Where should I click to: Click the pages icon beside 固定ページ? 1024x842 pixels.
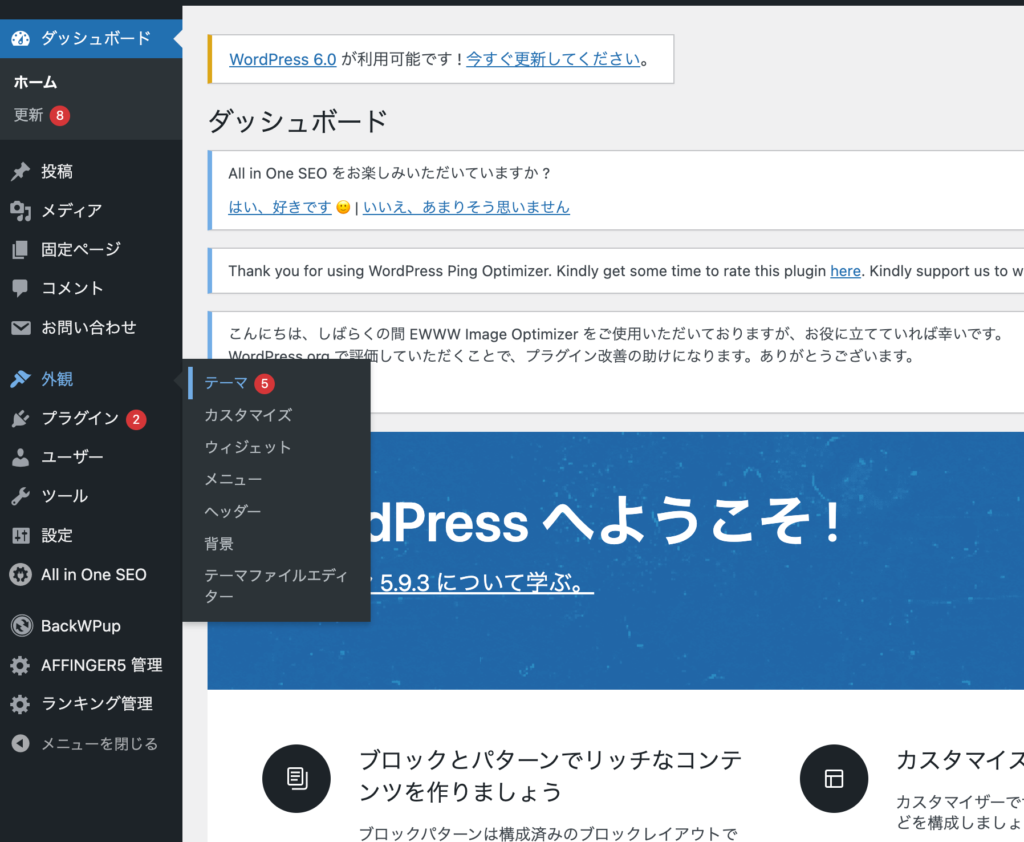coord(20,250)
